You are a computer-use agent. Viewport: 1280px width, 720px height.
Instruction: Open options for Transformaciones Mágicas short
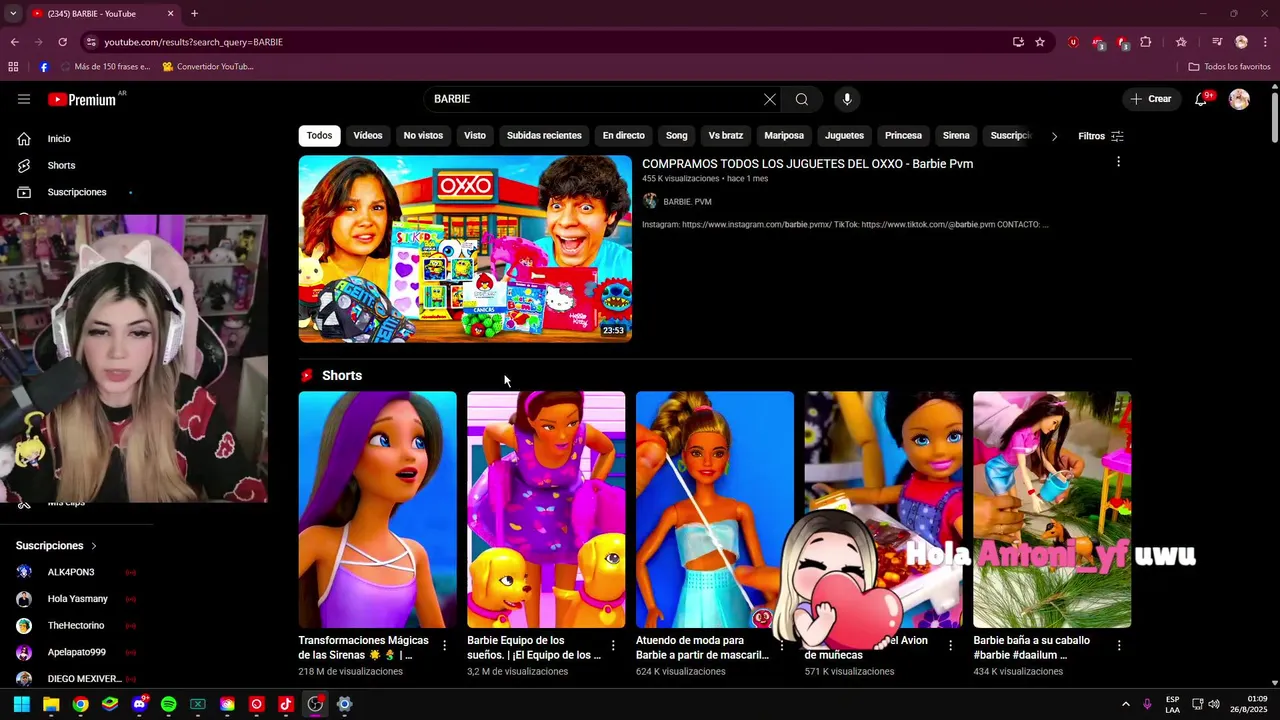(x=445, y=646)
